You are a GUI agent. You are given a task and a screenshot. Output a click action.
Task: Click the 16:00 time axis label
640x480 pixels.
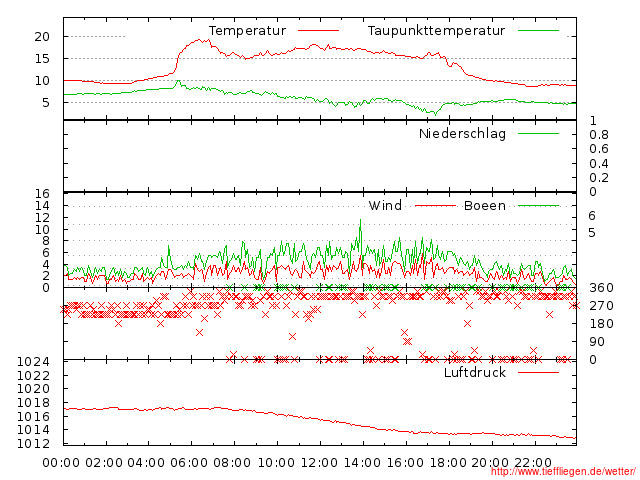click(405, 463)
